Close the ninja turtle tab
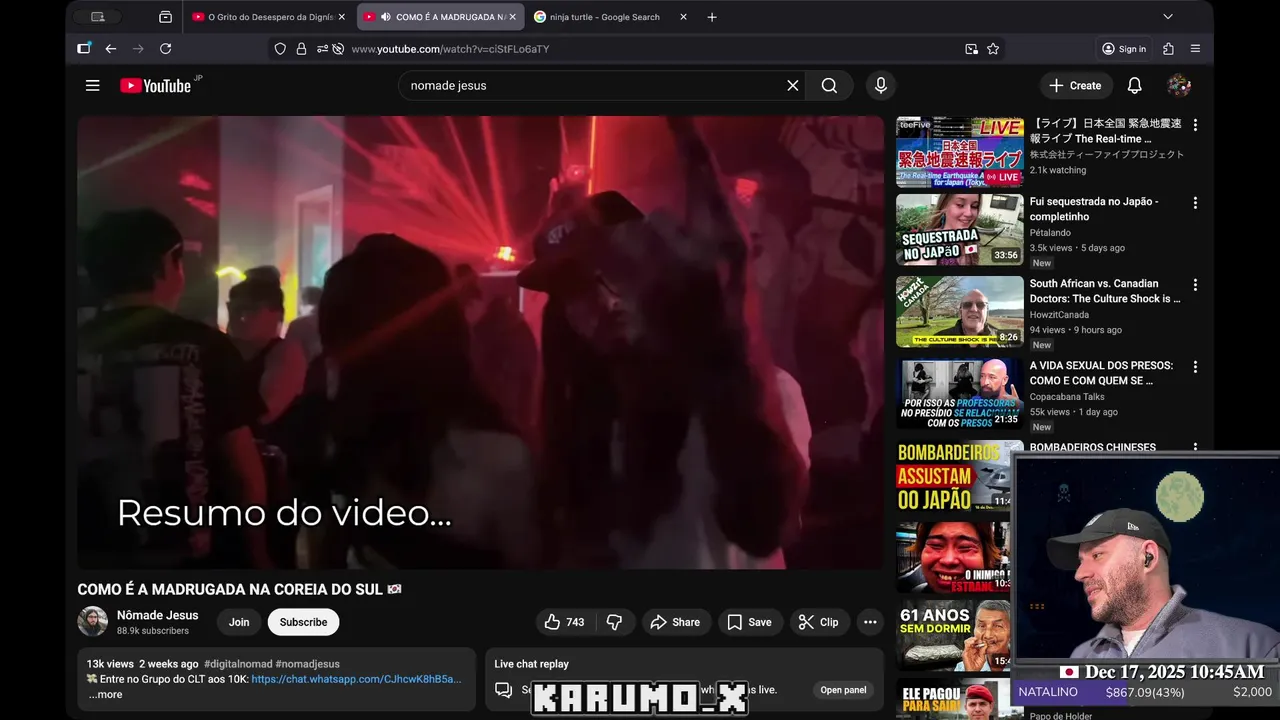 point(683,17)
